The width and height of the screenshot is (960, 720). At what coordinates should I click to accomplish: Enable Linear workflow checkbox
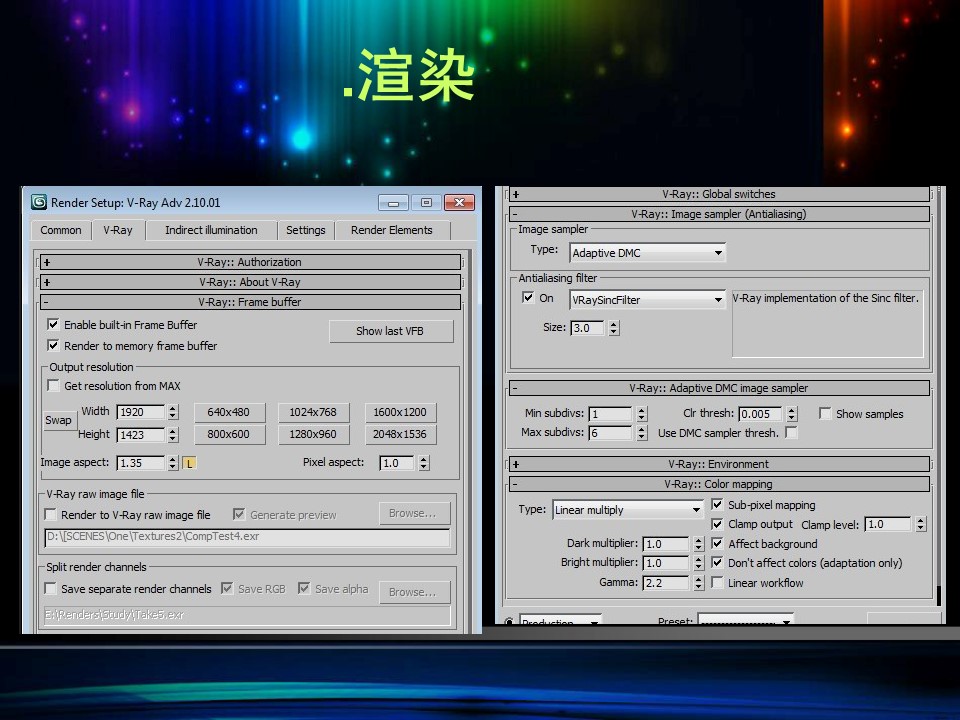pyautogui.click(x=717, y=582)
